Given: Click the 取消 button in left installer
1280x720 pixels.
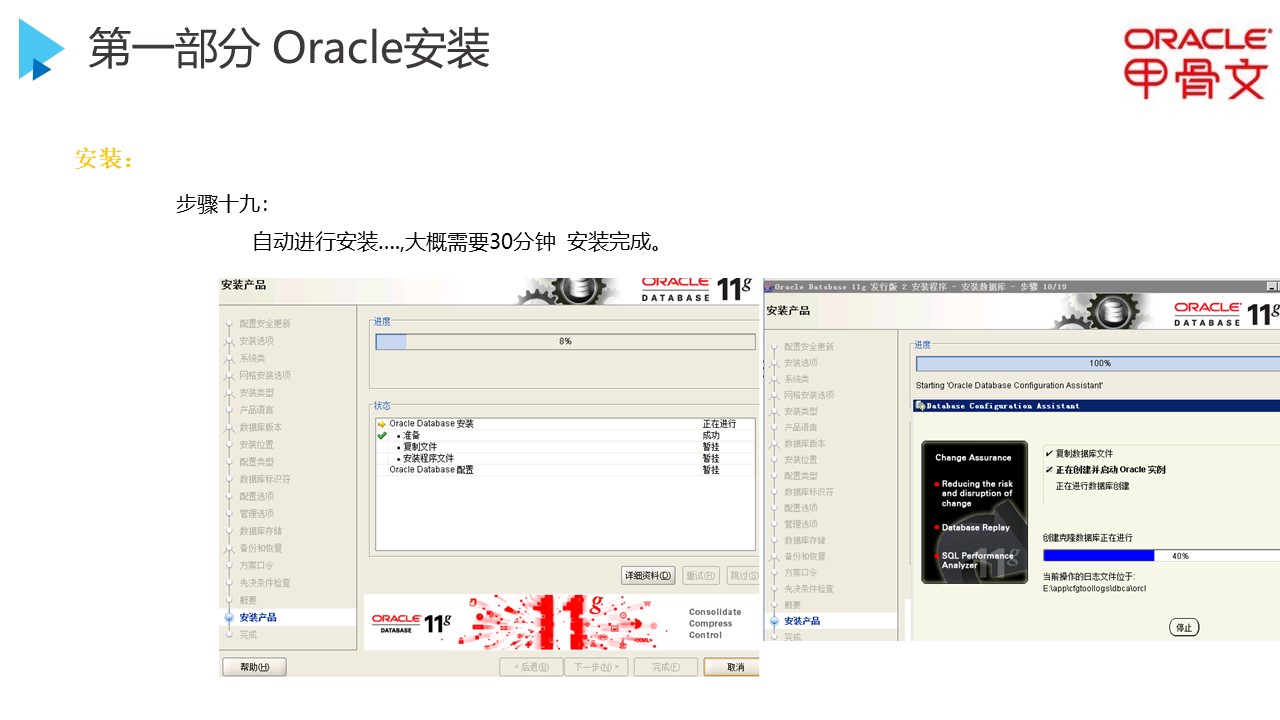Looking at the screenshot, I should [732, 667].
